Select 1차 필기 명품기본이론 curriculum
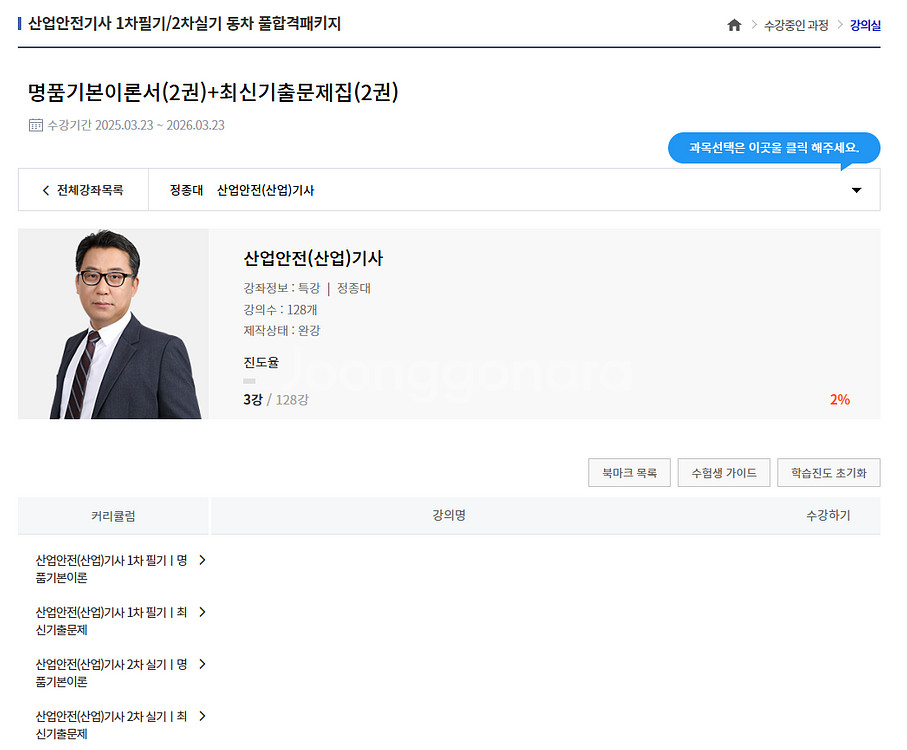This screenshot has width=907, height=750. 111,568
